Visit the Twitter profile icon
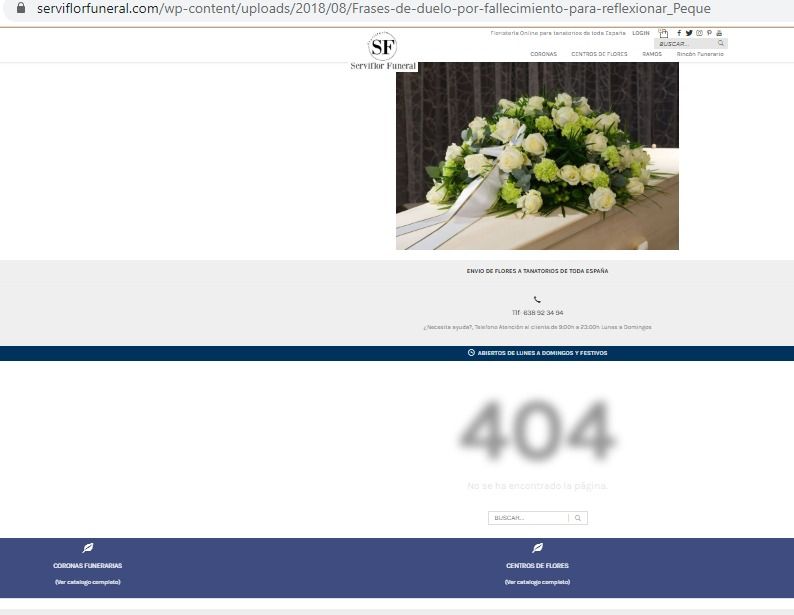The image size is (794, 615). [689, 33]
